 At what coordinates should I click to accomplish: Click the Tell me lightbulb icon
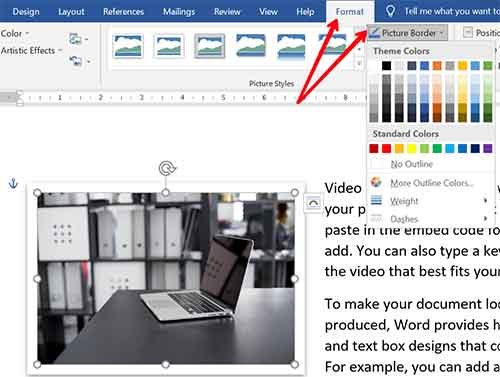(390, 11)
